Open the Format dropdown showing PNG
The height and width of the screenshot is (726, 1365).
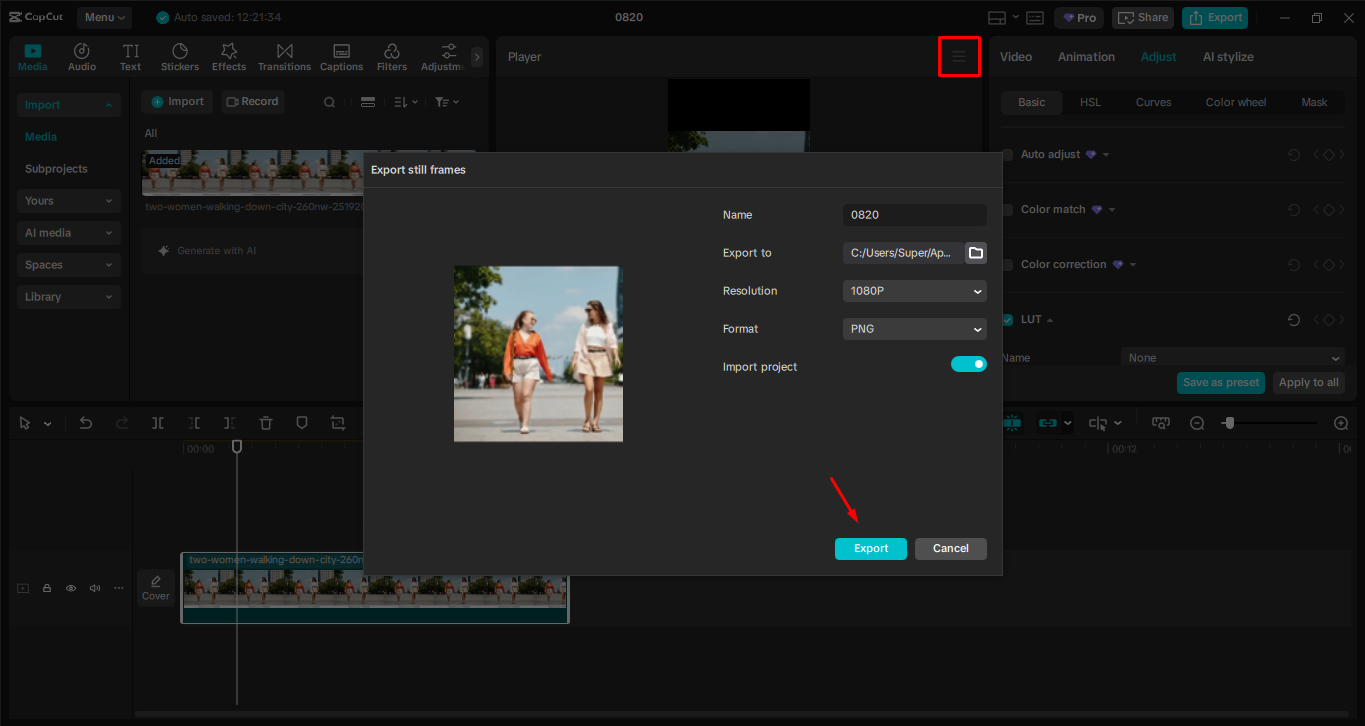pyautogui.click(x=913, y=329)
